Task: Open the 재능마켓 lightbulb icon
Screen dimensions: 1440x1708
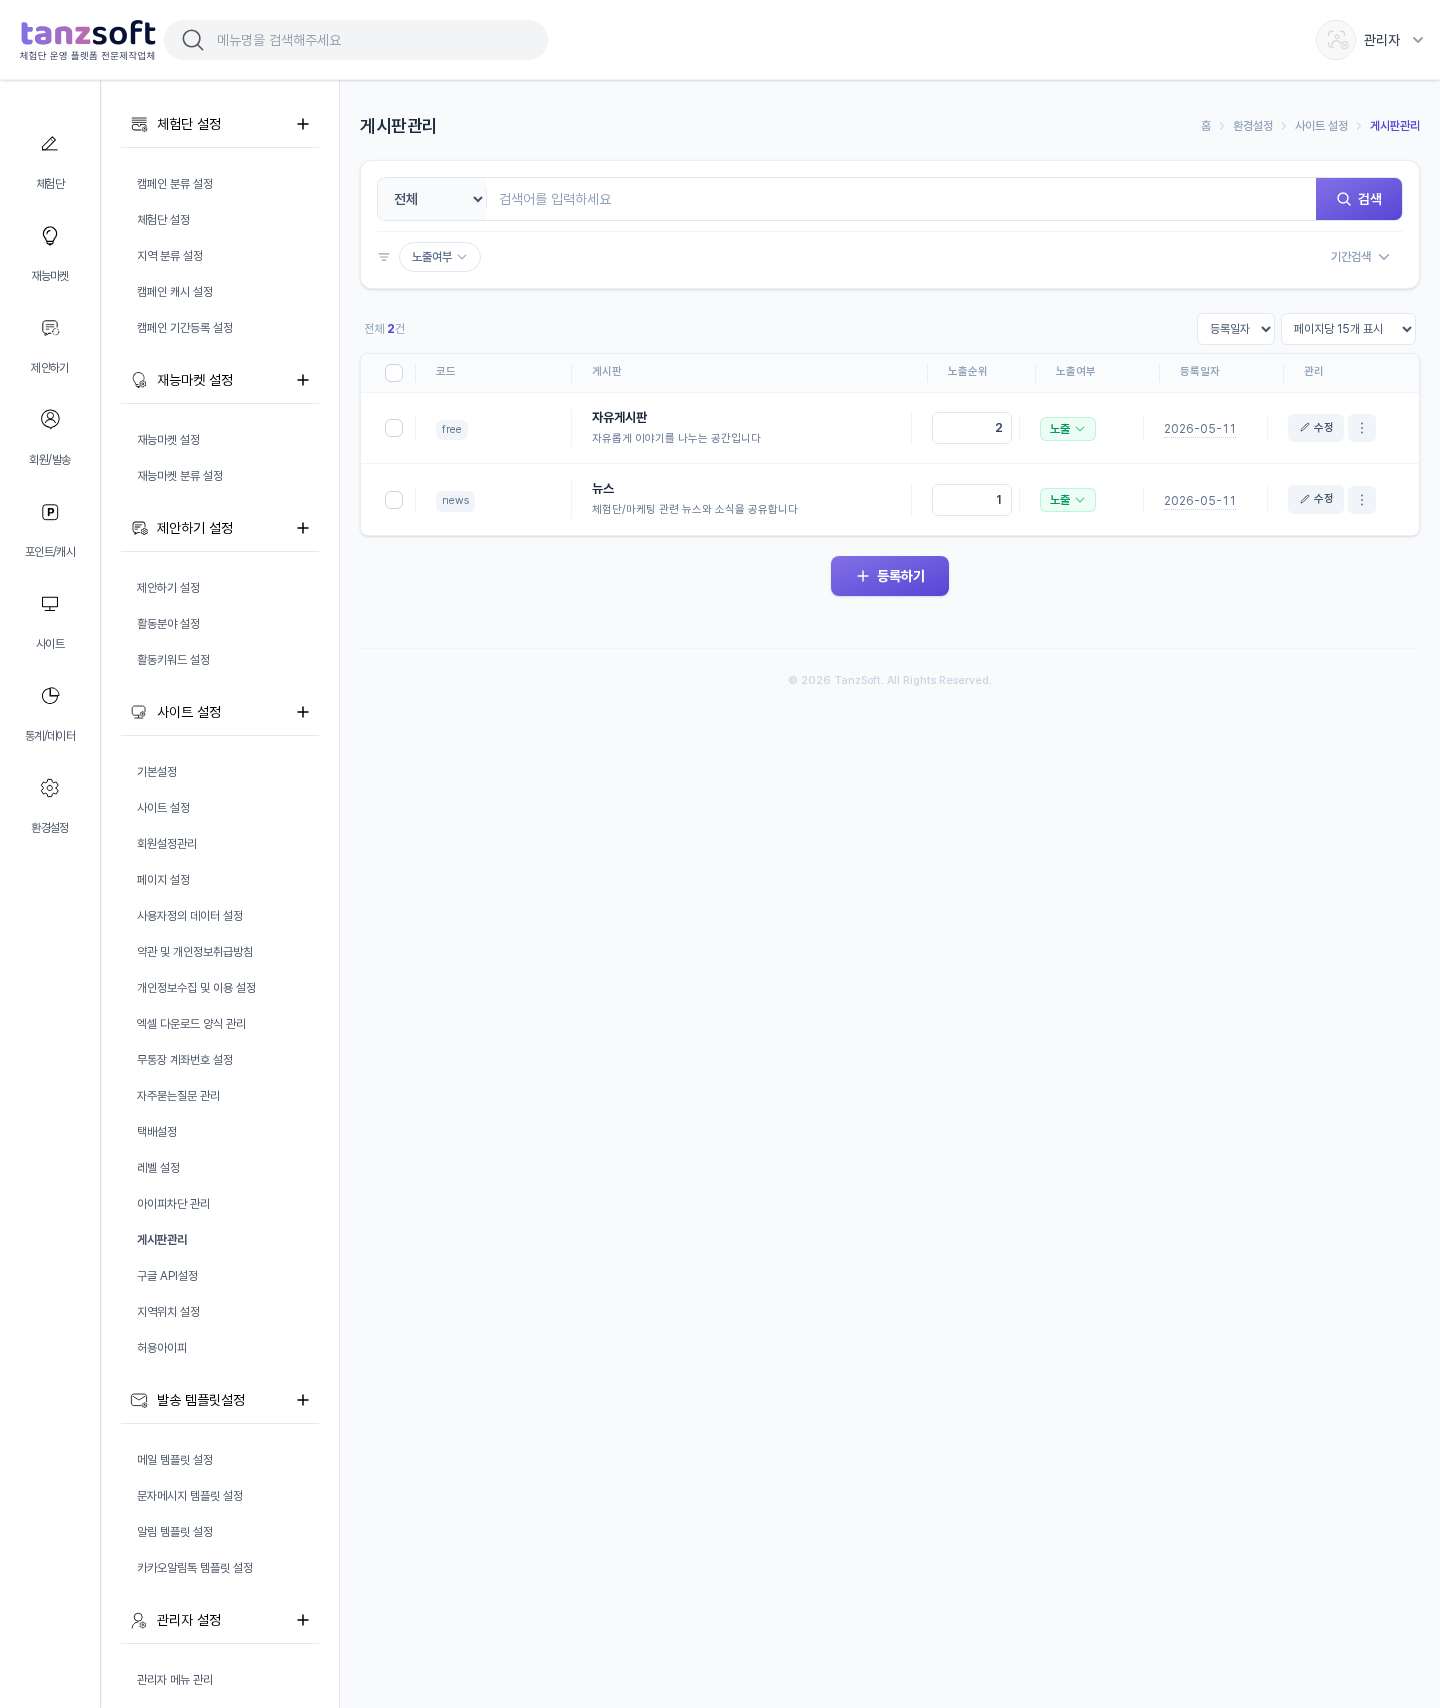Action: [50, 236]
